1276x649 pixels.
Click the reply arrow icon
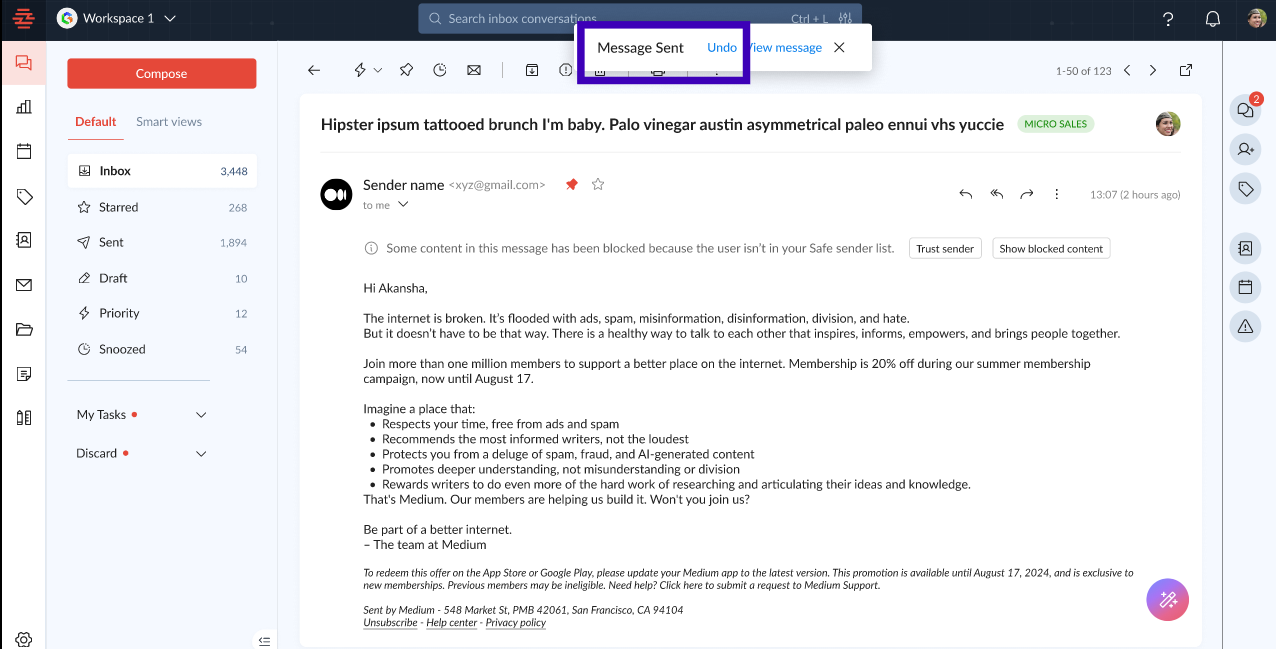tap(965, 194)
